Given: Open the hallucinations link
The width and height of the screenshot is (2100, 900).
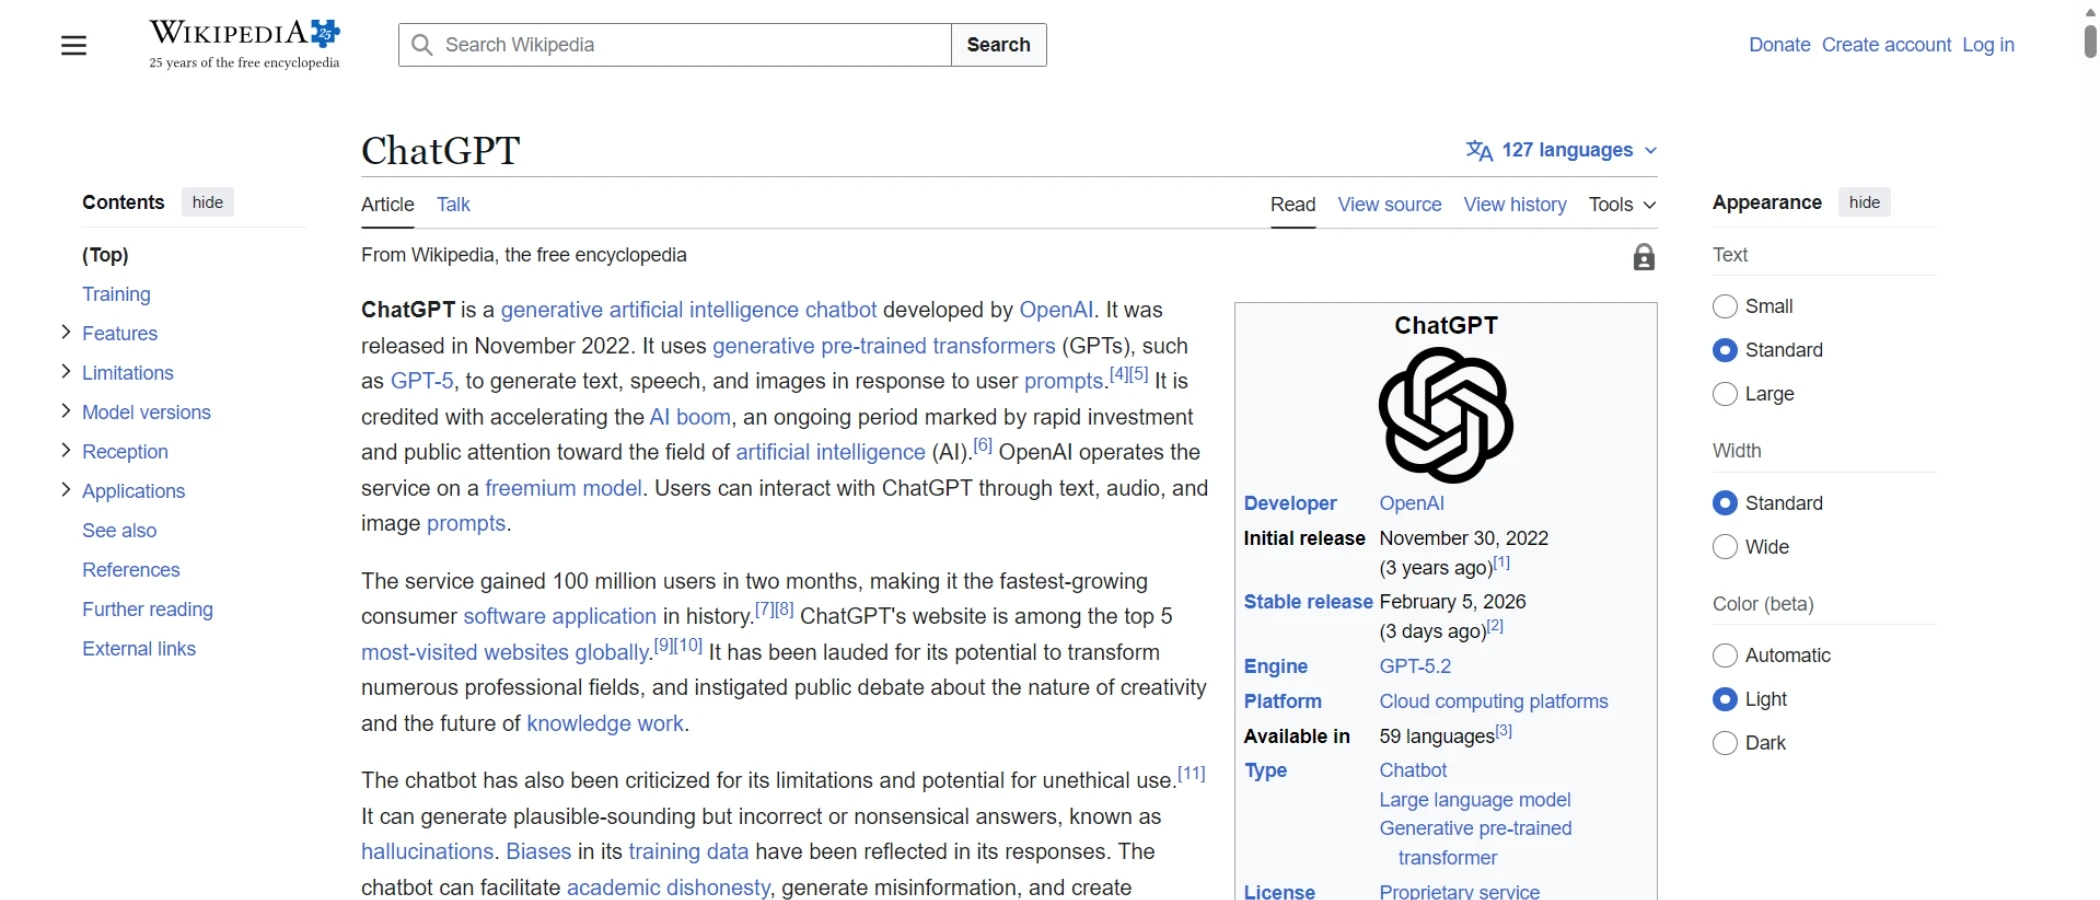Looking at the screenshot, I should coord(427,852).
